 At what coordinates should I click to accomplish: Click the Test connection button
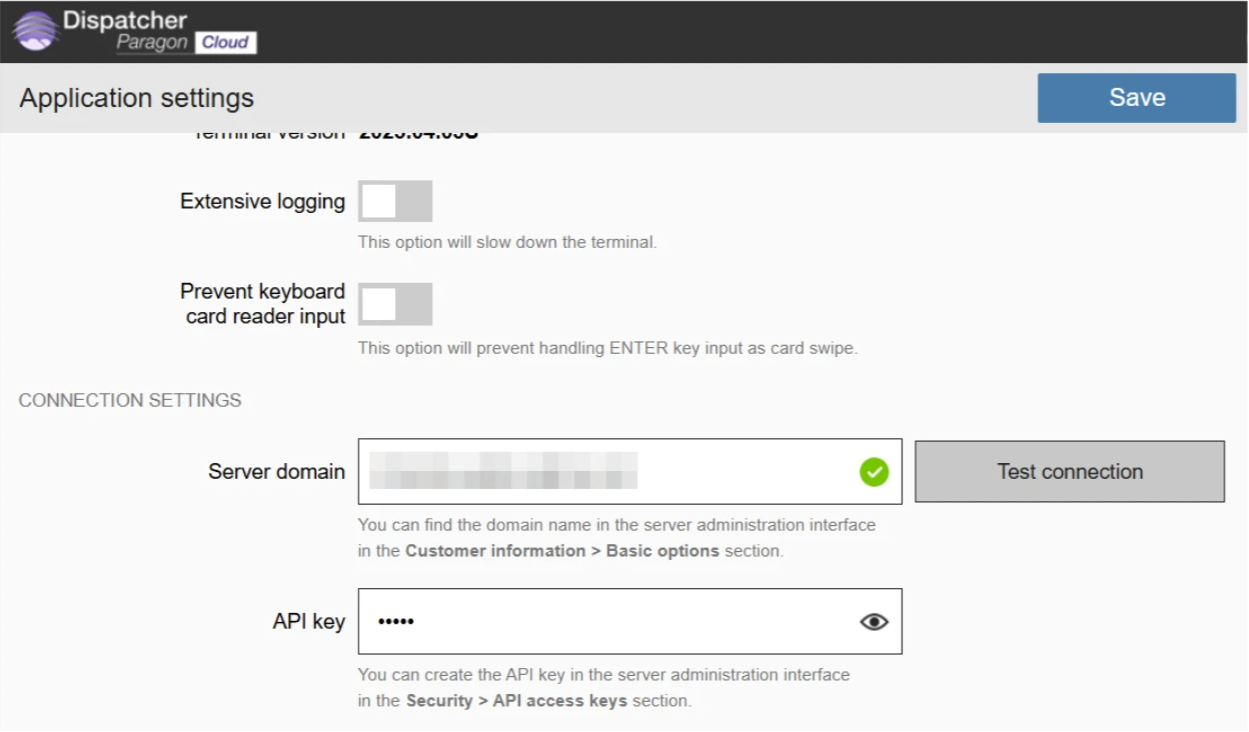[1069, 472]
